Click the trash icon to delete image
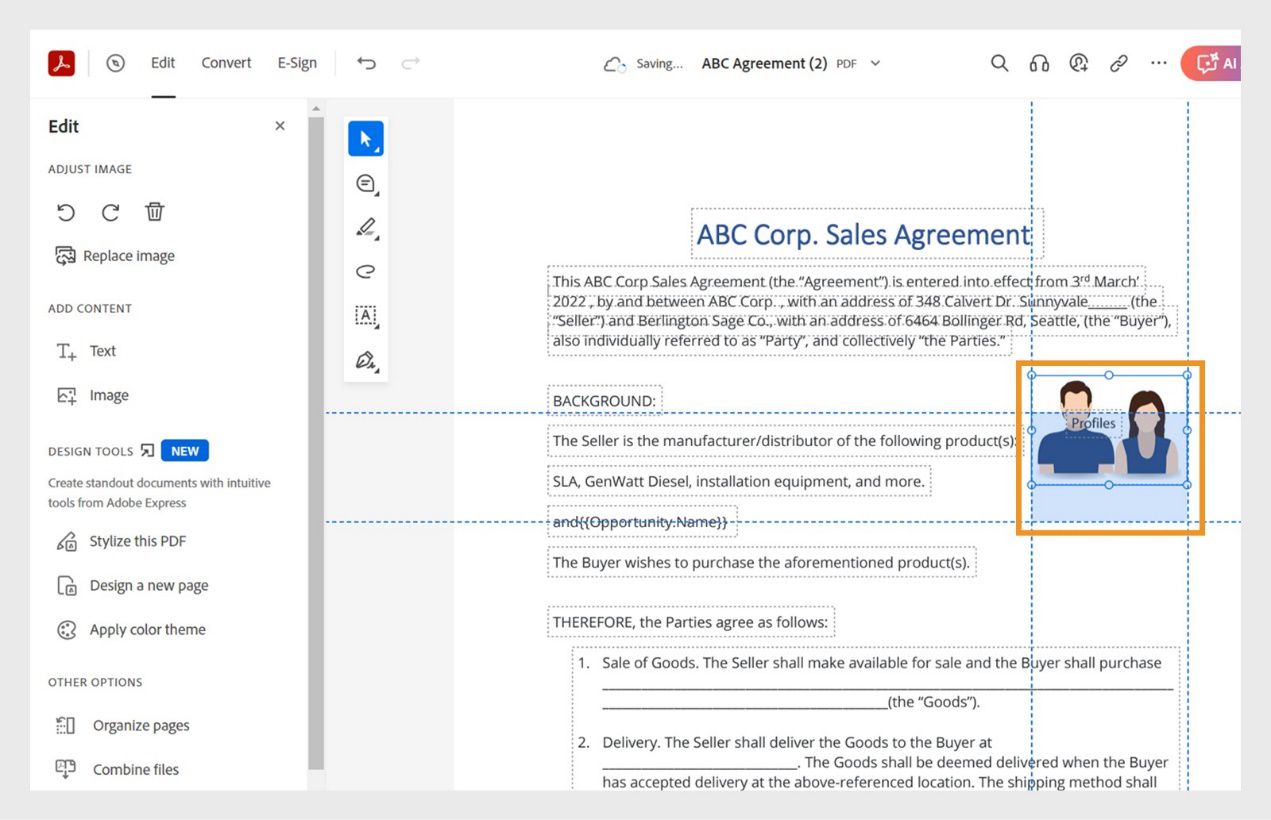The image size is (1271, 820). (154, 212)
